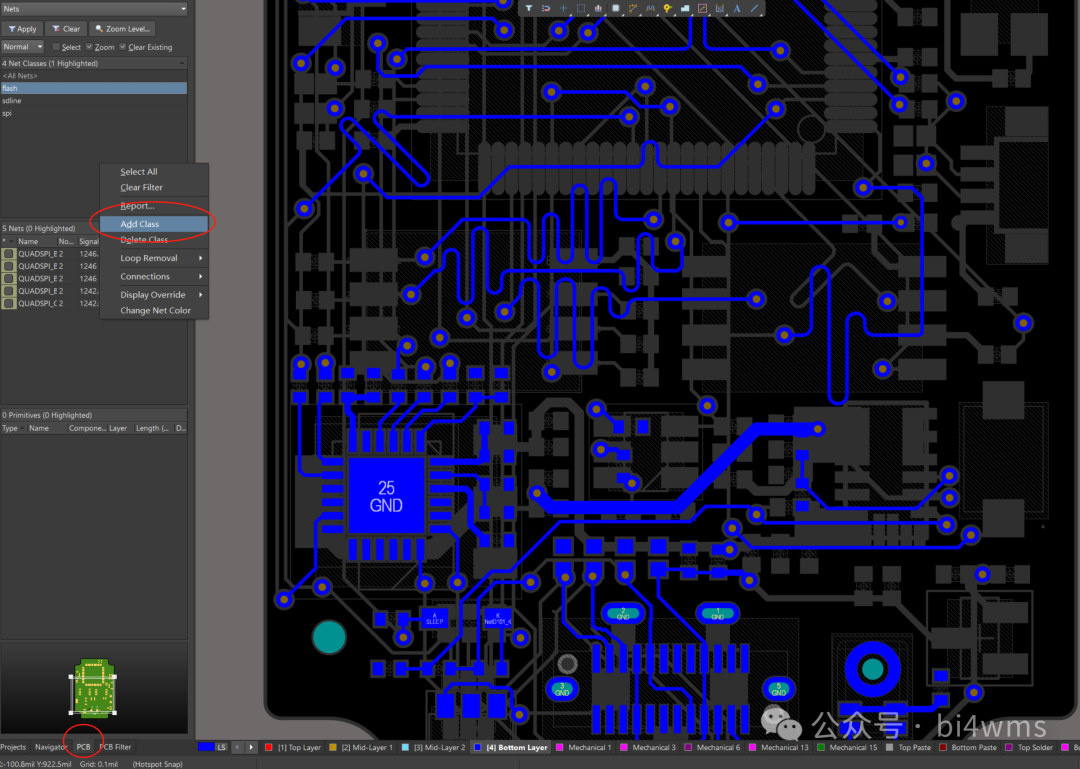Click the Apply filter button
Viewport: 1080px width, 769px height.
coord(22,29)
